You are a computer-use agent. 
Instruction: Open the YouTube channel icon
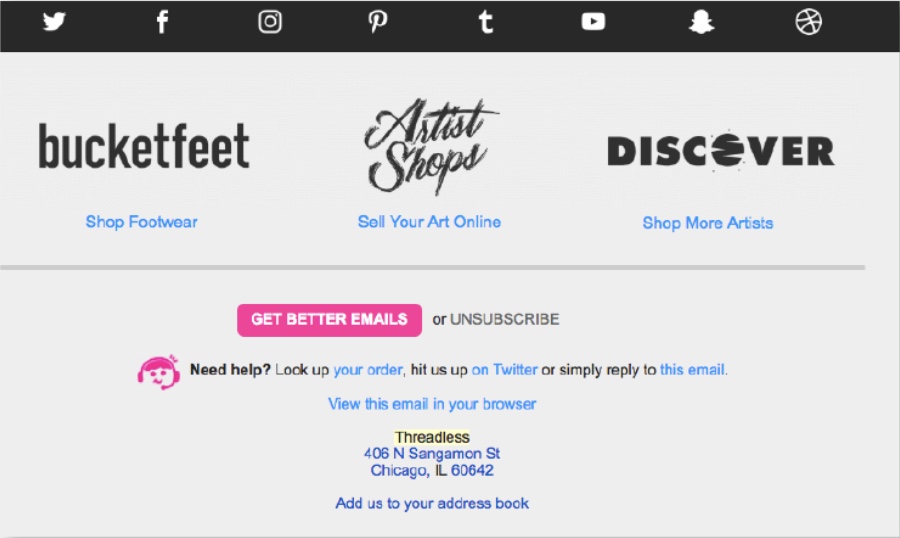[593, 22]
